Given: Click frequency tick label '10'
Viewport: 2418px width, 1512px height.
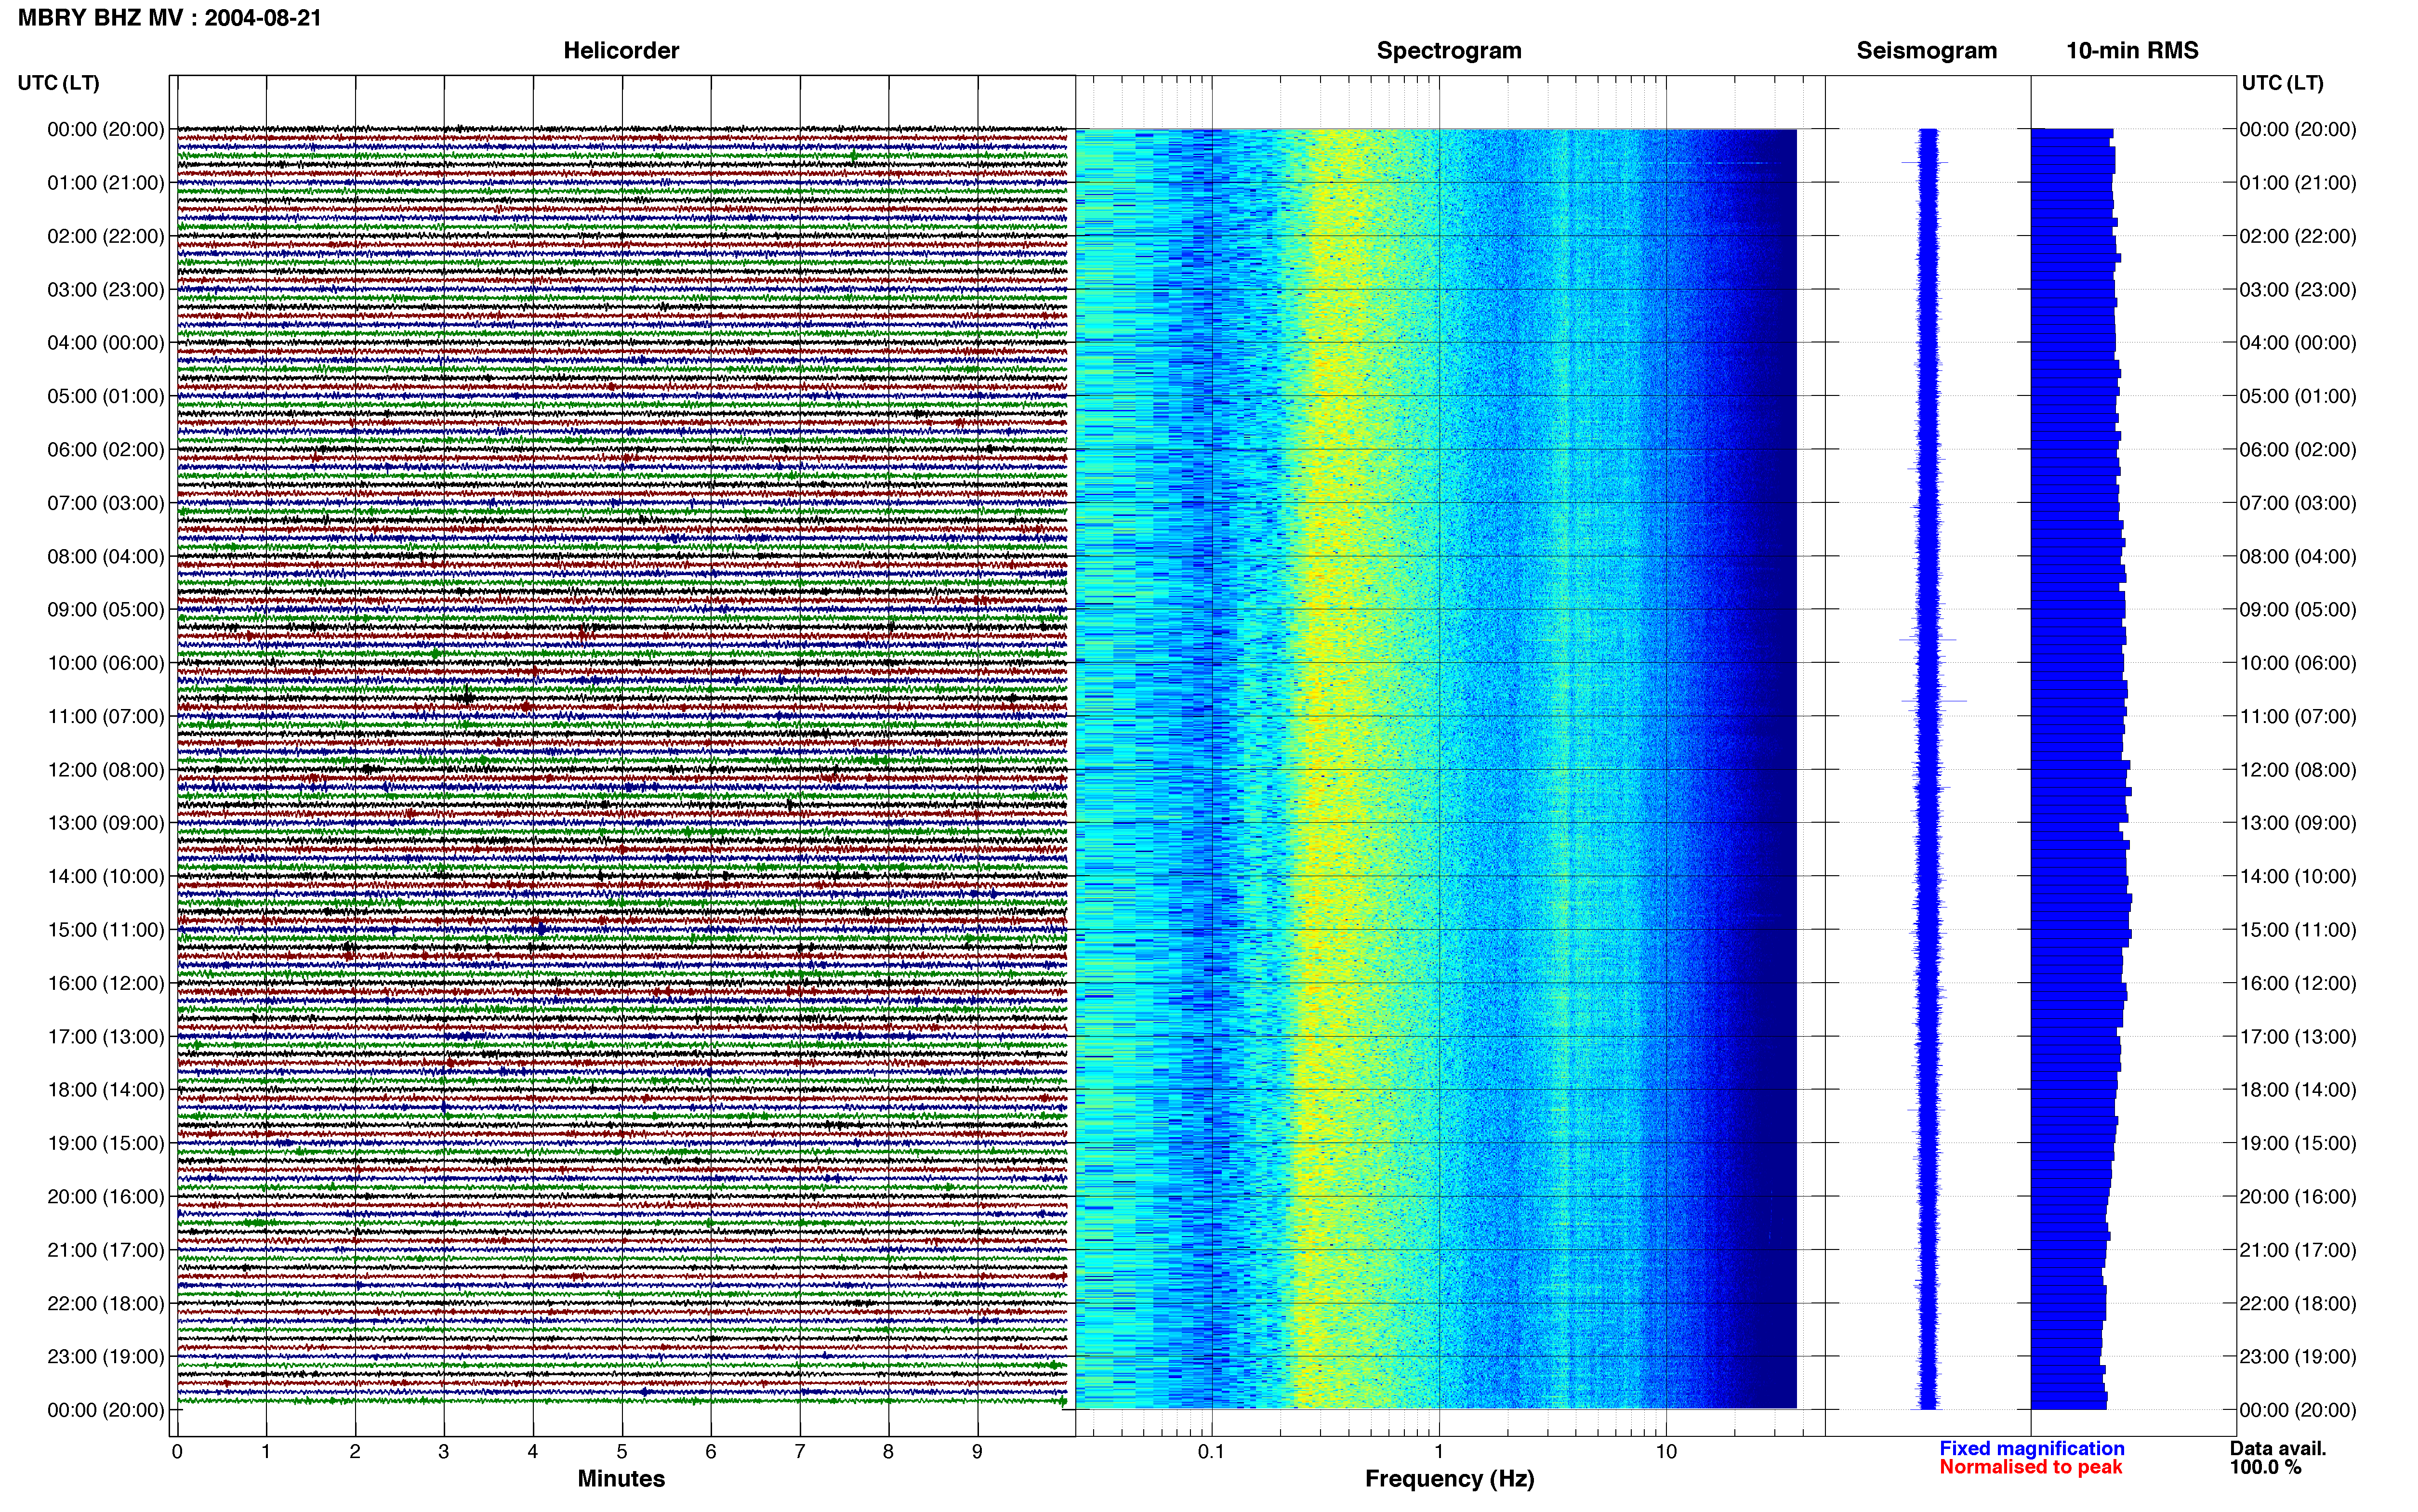Looking at the screenshot, I should tap(1666, 1452).
